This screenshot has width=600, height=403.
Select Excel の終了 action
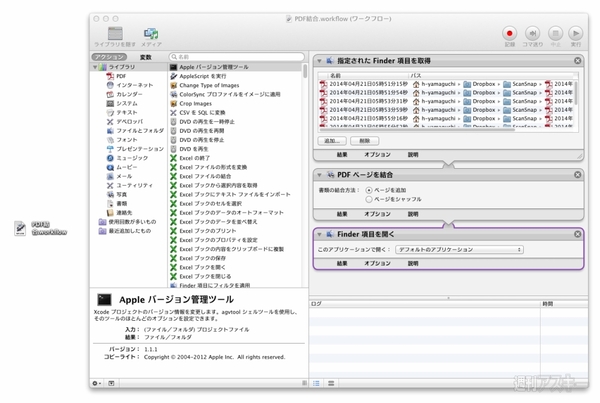click(x=190, y=158)
